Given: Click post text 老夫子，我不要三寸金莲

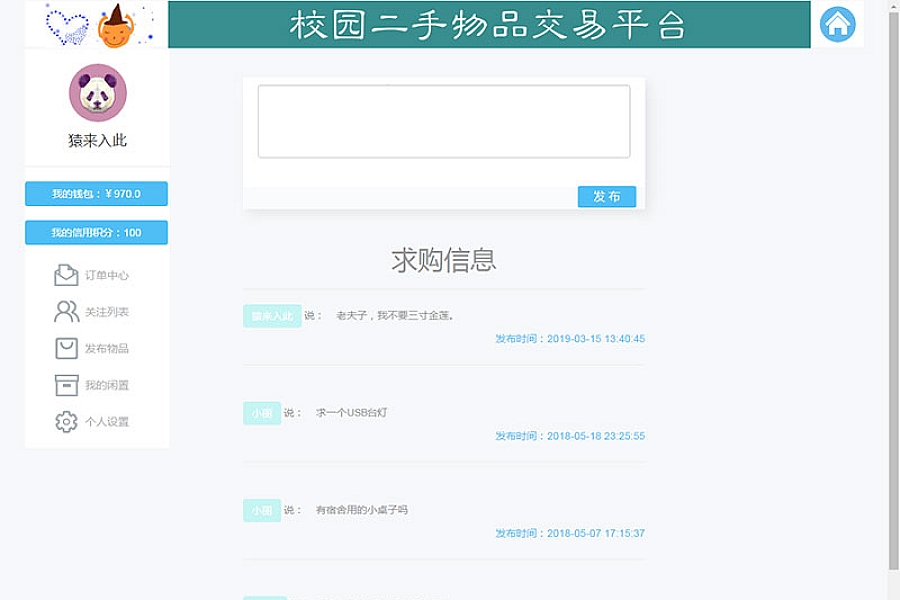Looking at the screenshot, I should (x=395, y=316).
